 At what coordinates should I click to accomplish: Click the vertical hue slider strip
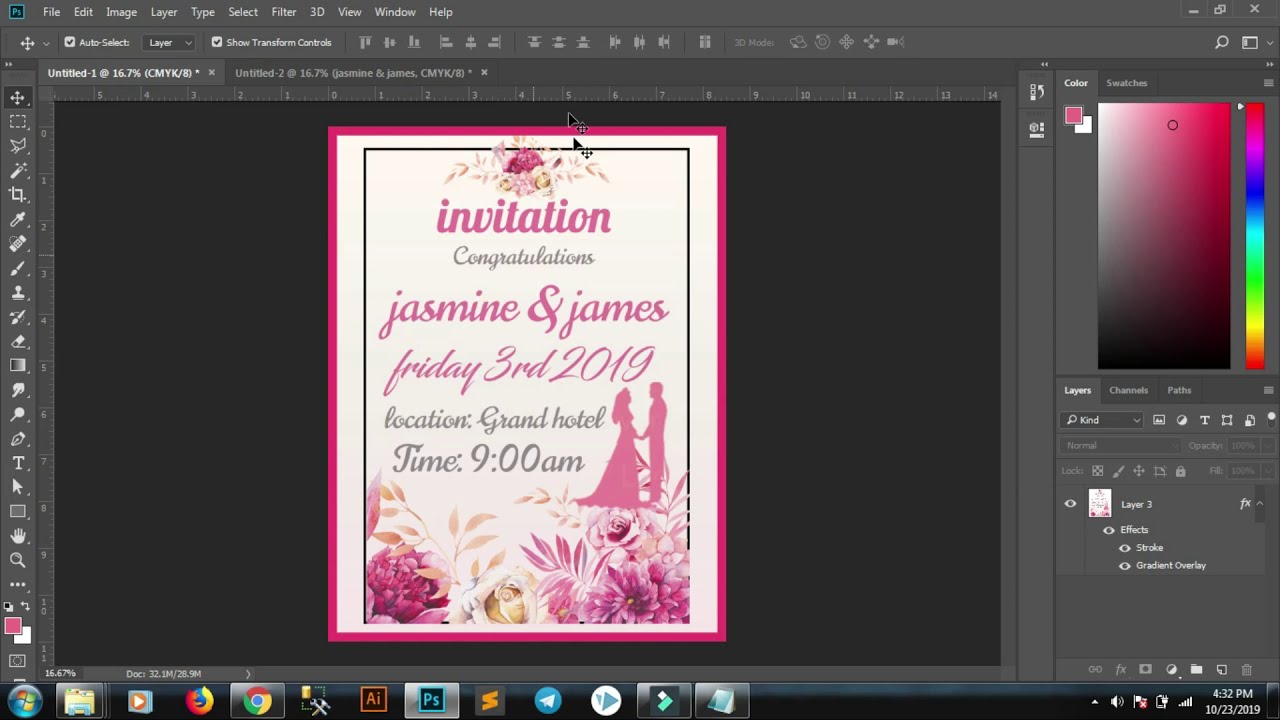[x=1255, y=237]
